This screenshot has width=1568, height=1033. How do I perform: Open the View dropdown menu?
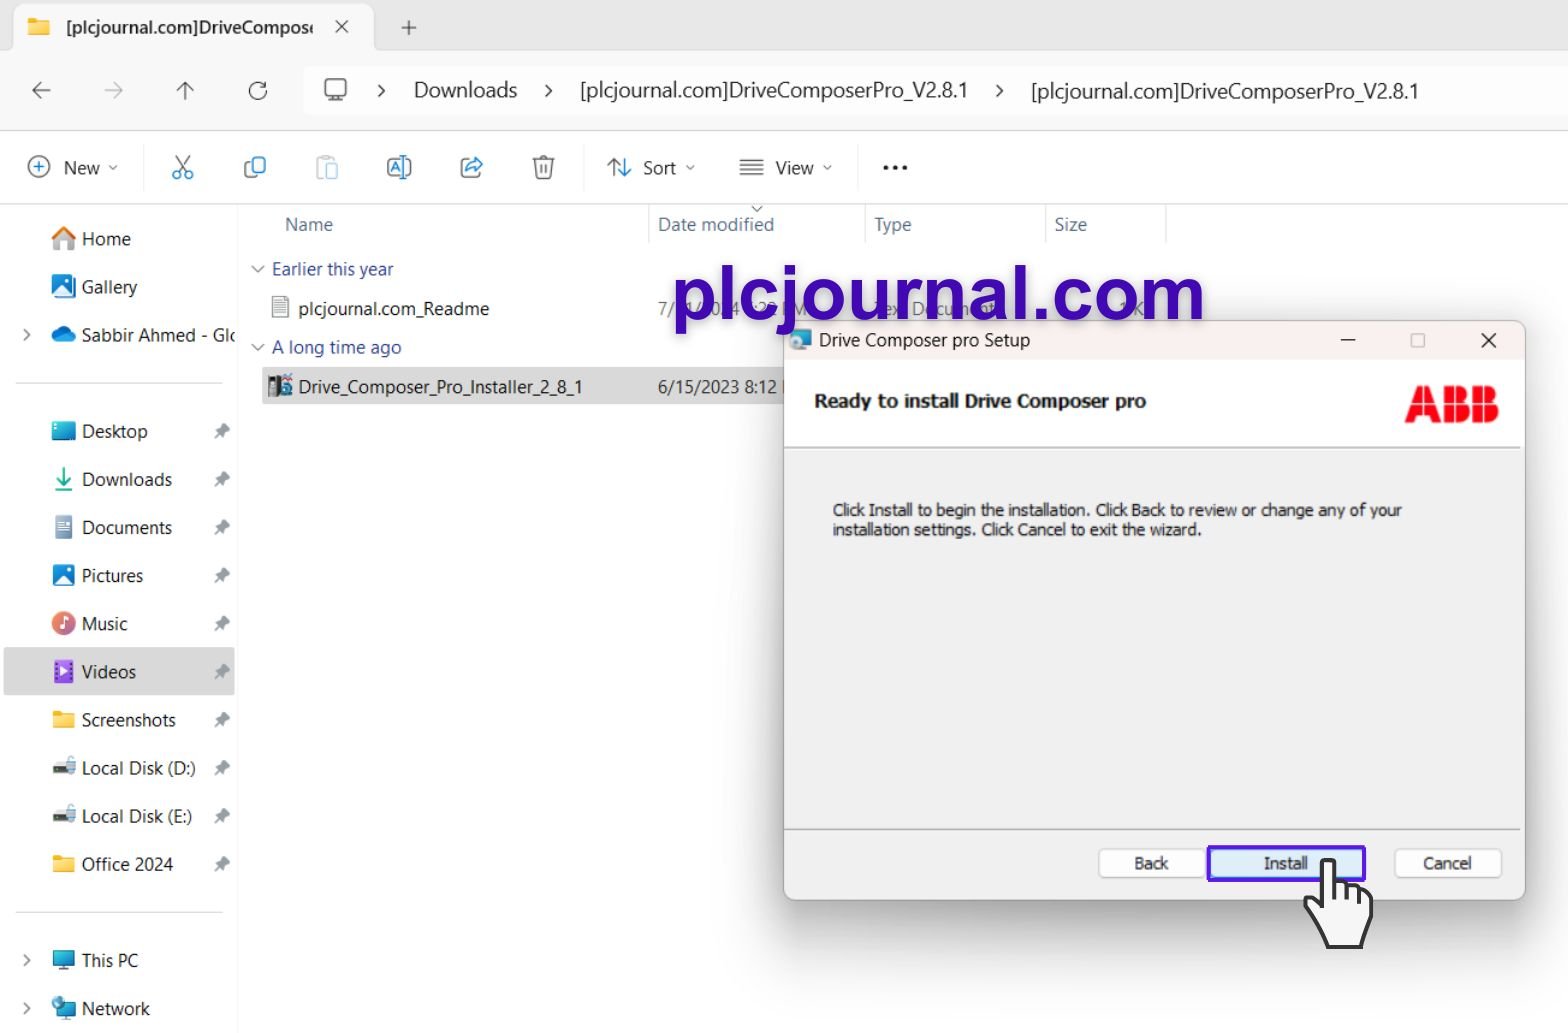(785, 168)
